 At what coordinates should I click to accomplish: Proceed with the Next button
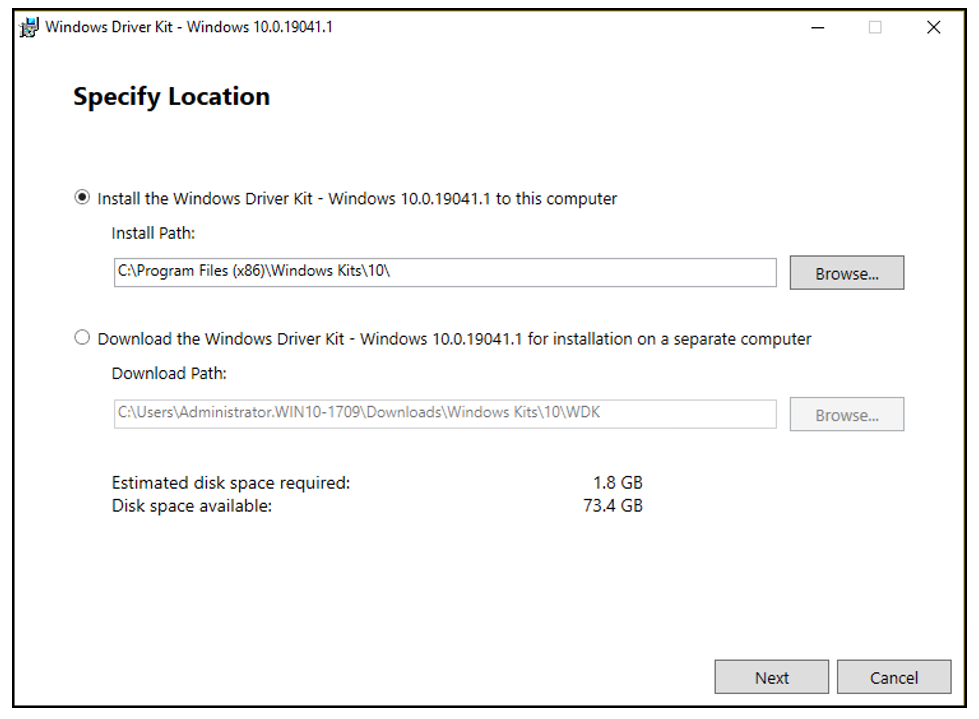point(772,677)
